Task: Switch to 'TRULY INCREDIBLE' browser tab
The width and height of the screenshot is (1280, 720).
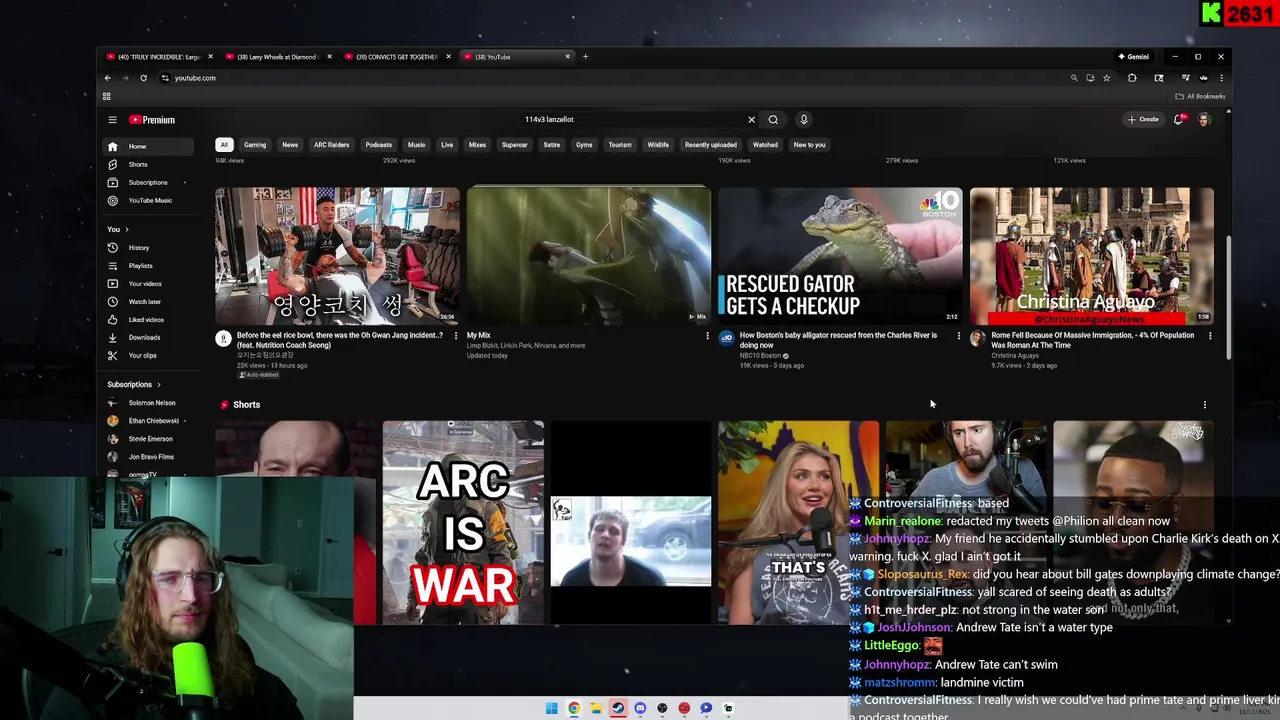Action: [160, 57]
